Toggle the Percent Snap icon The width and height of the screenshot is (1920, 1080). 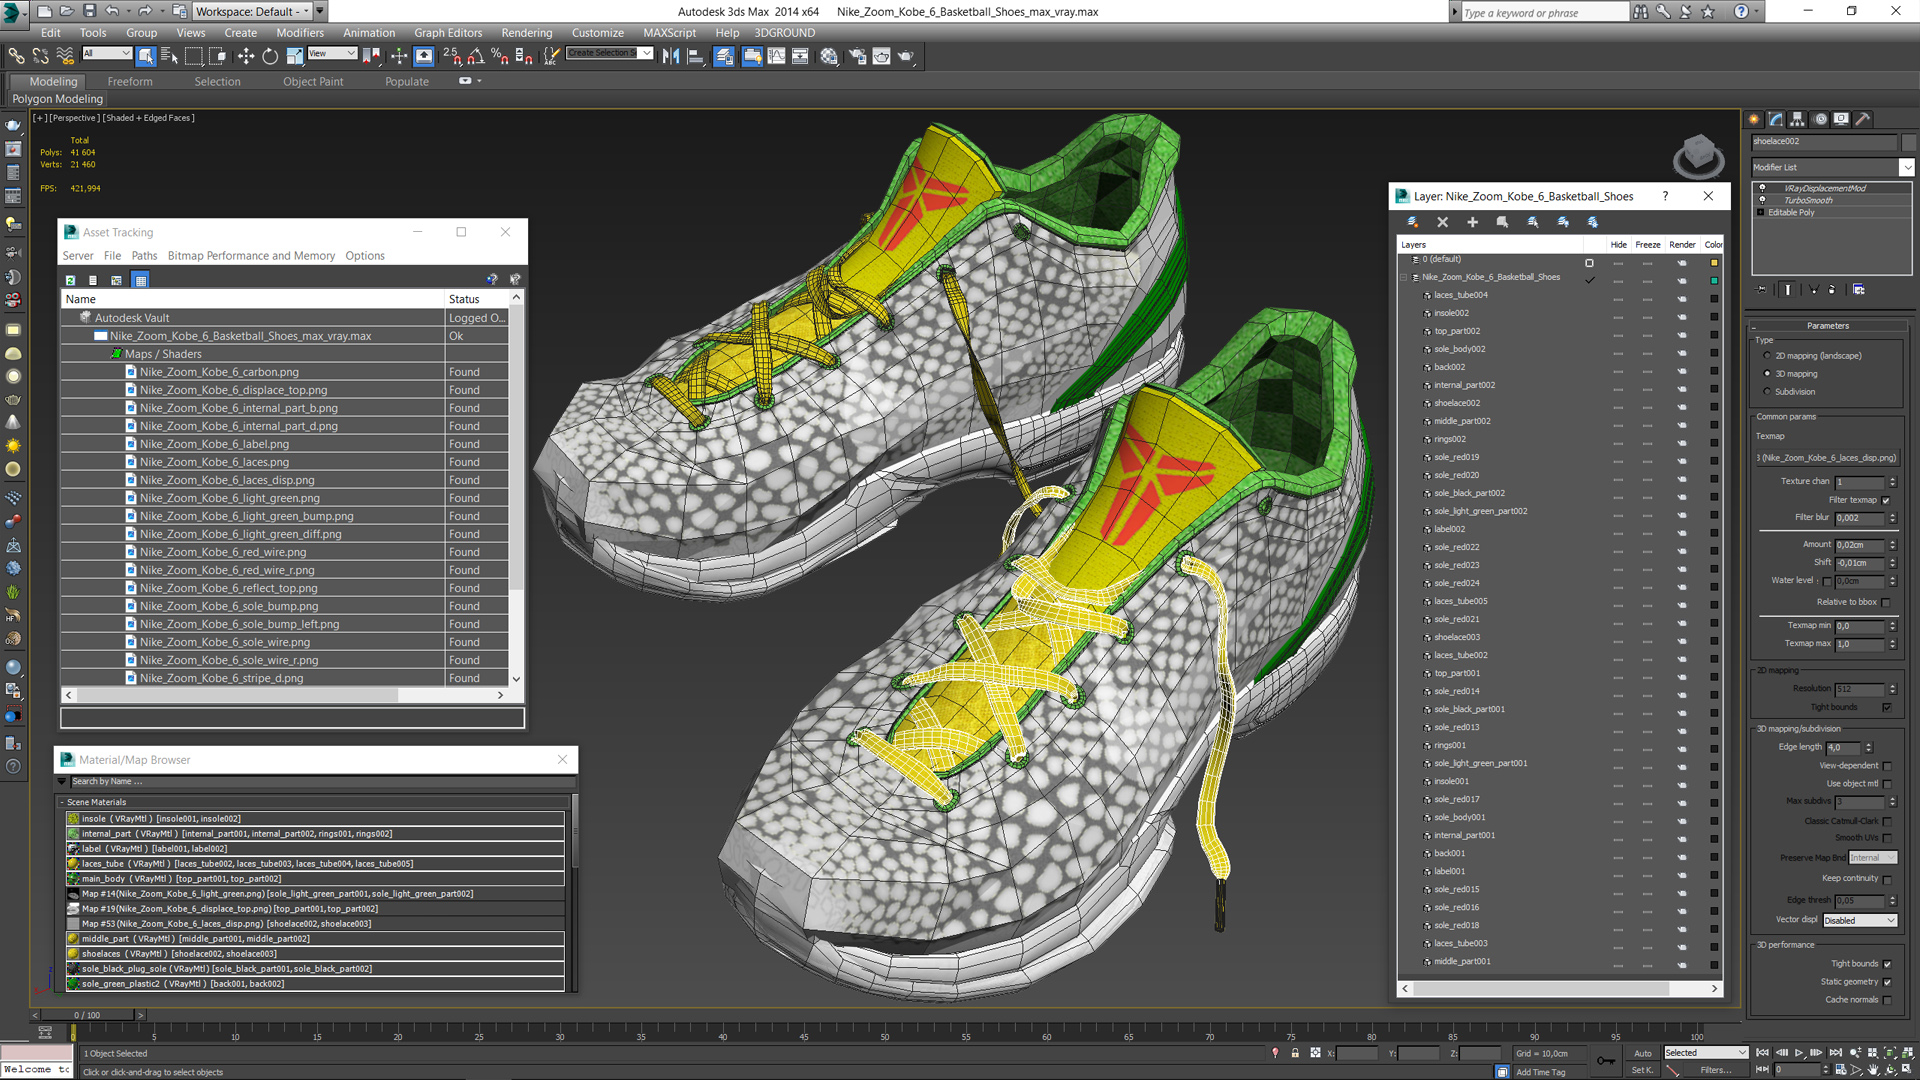coord(499,56)
